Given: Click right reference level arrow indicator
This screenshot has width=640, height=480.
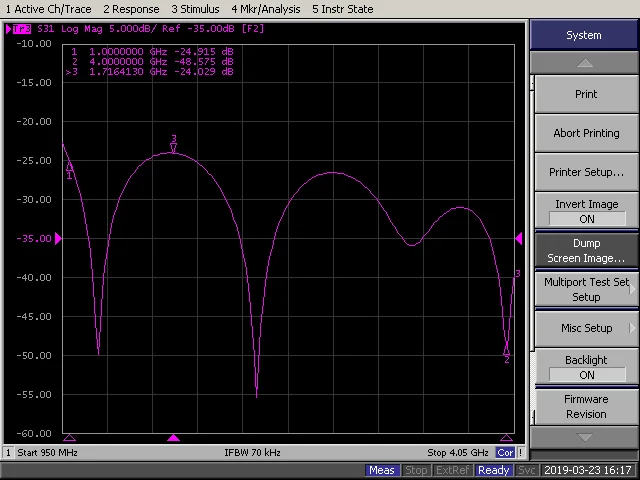Looking at the screenshot, I should 518,238.
